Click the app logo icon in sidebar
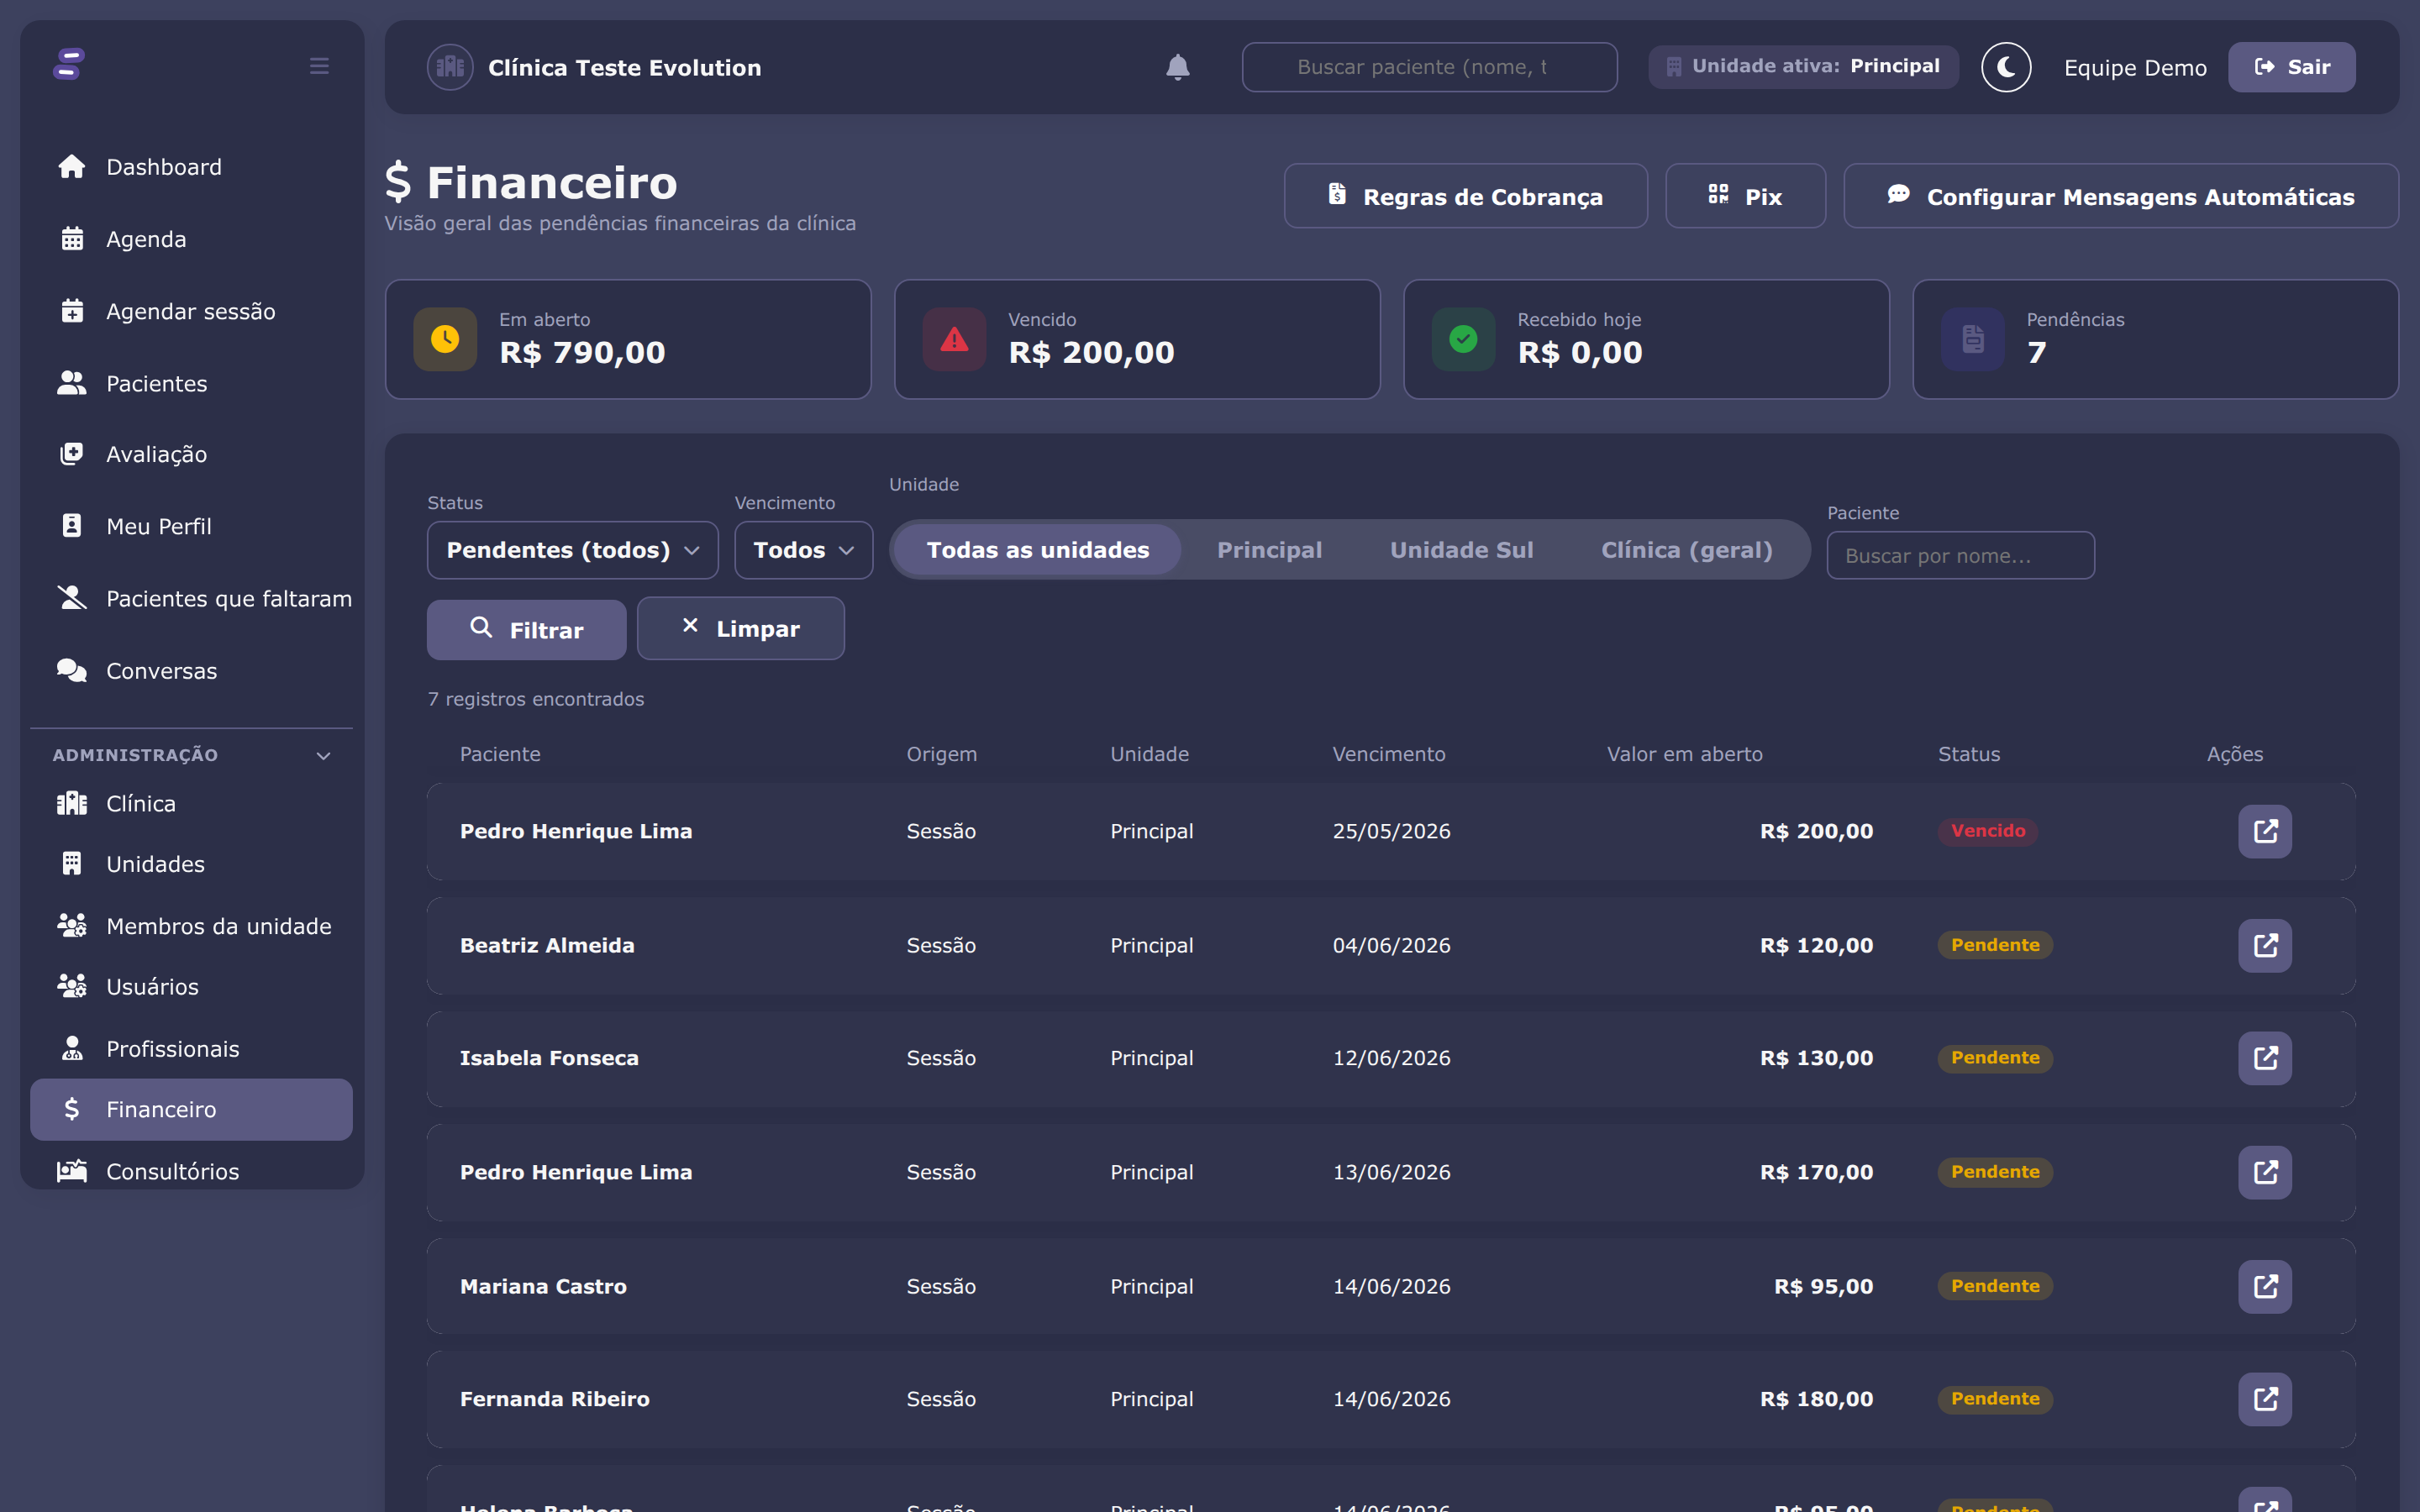2420x1512 pixels. point(69,65)
